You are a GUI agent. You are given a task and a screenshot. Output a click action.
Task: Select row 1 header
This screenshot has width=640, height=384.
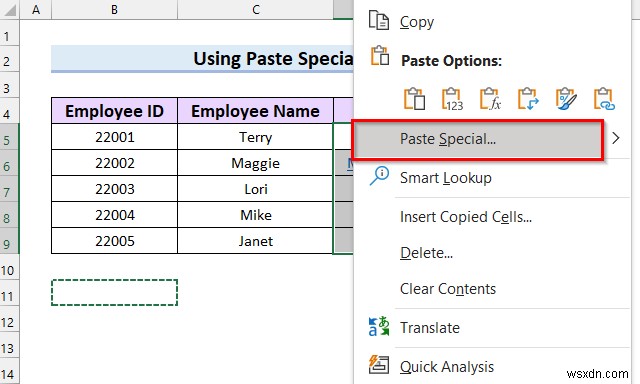9,33
